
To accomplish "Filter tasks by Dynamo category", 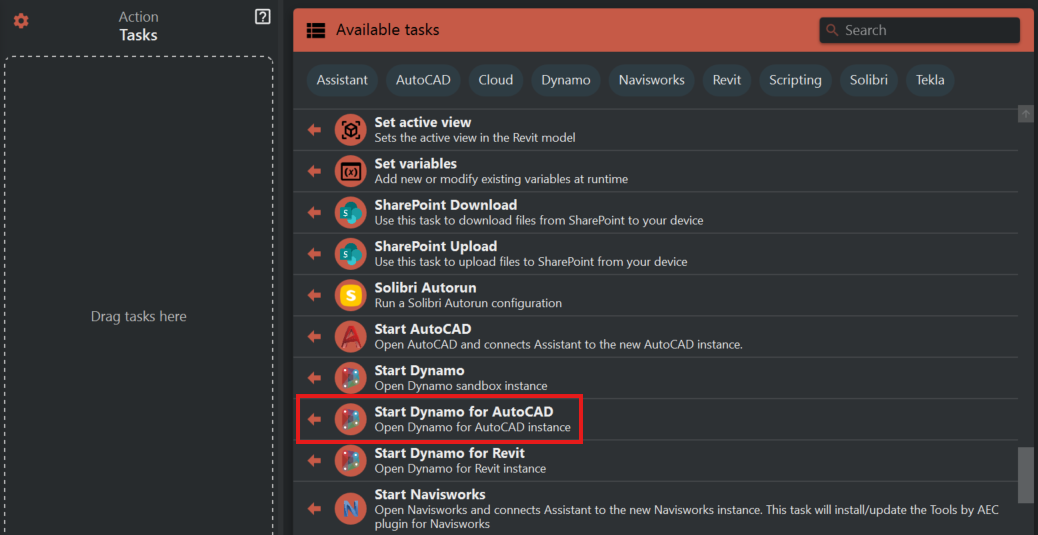I will click(565, 80).
